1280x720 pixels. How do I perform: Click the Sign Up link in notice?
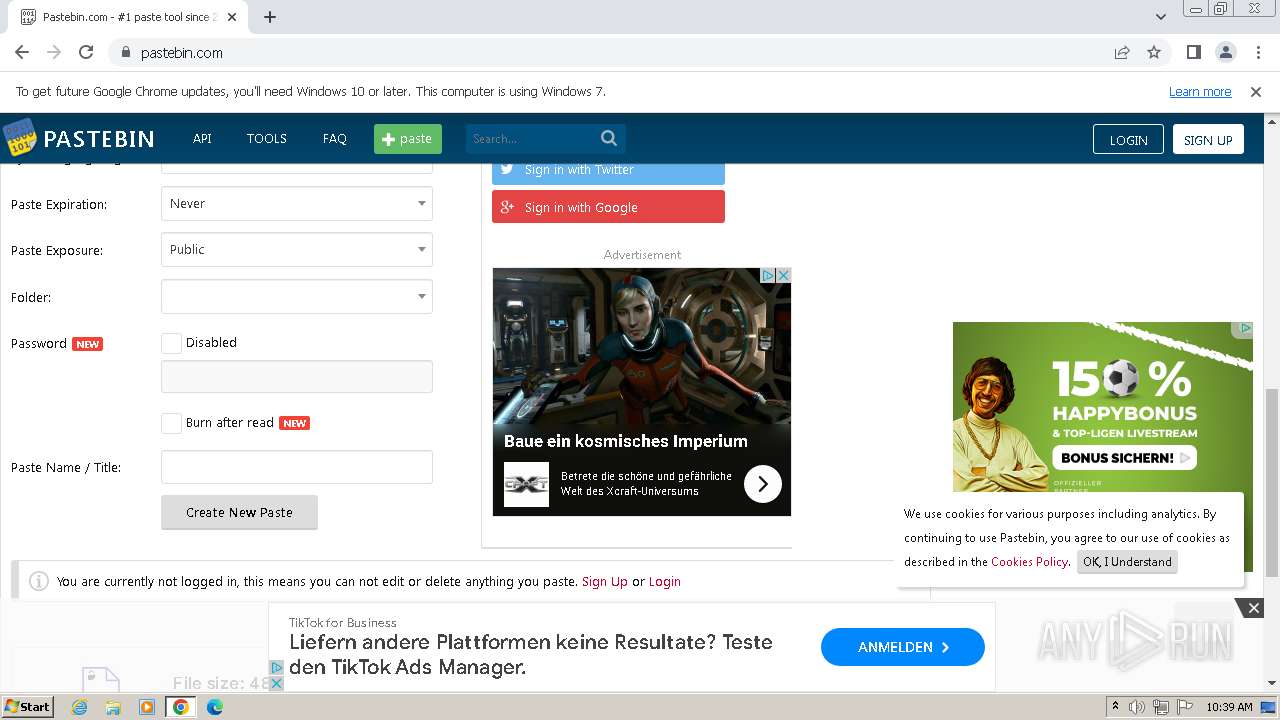click(x=605, y=581)
